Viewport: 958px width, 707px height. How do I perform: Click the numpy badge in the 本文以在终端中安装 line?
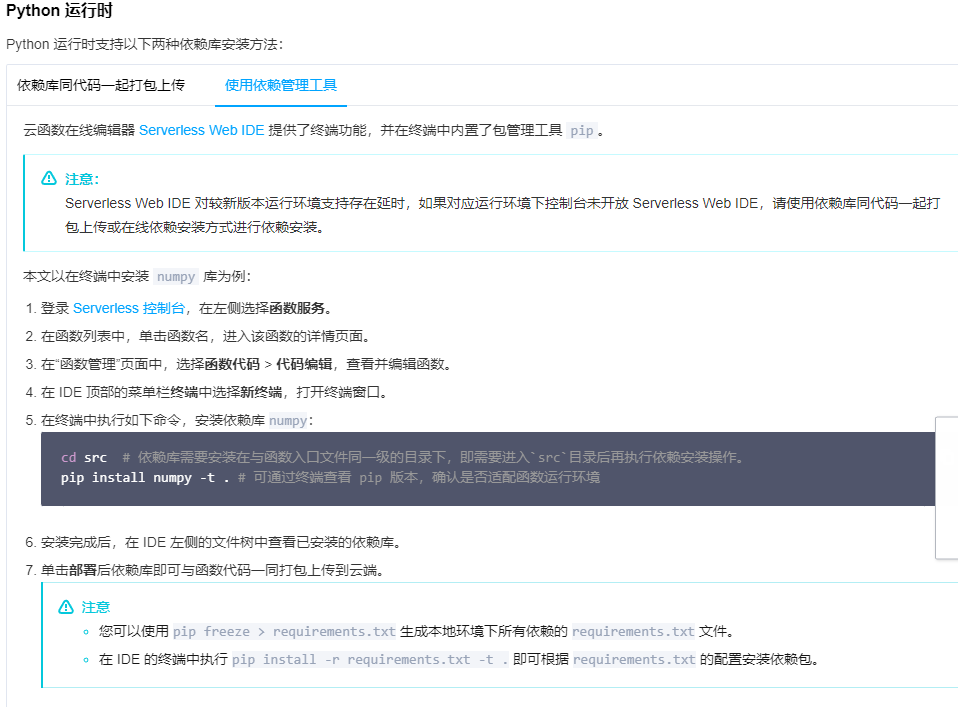pos(176,276)
